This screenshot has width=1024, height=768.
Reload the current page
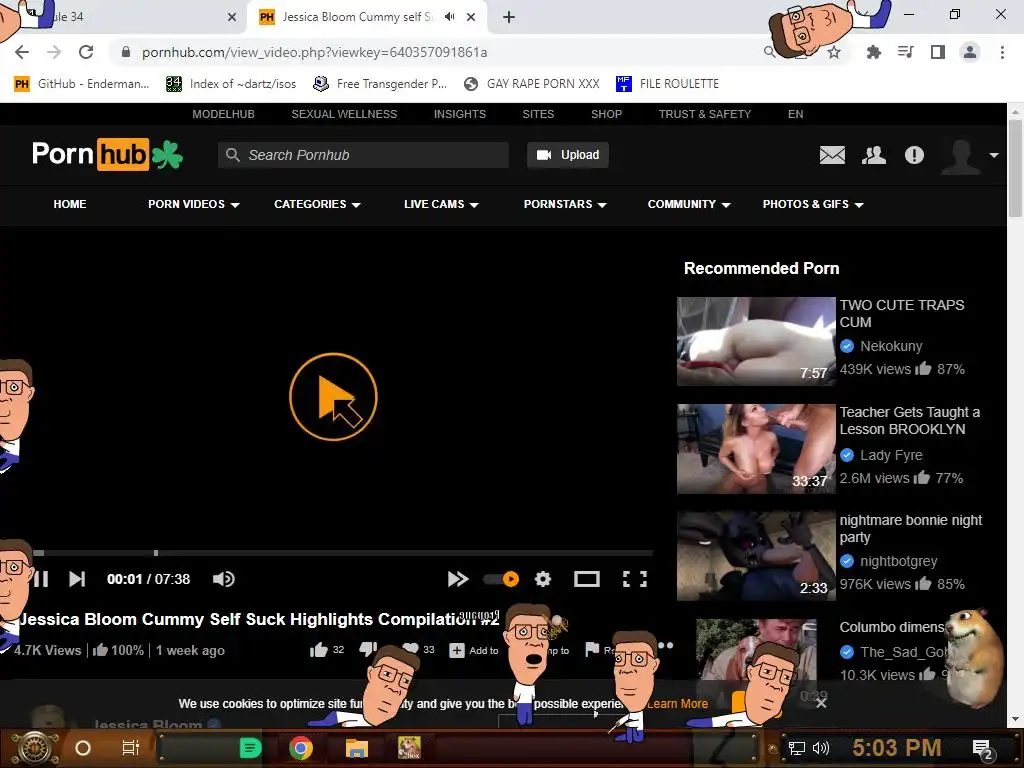(86, 52)
